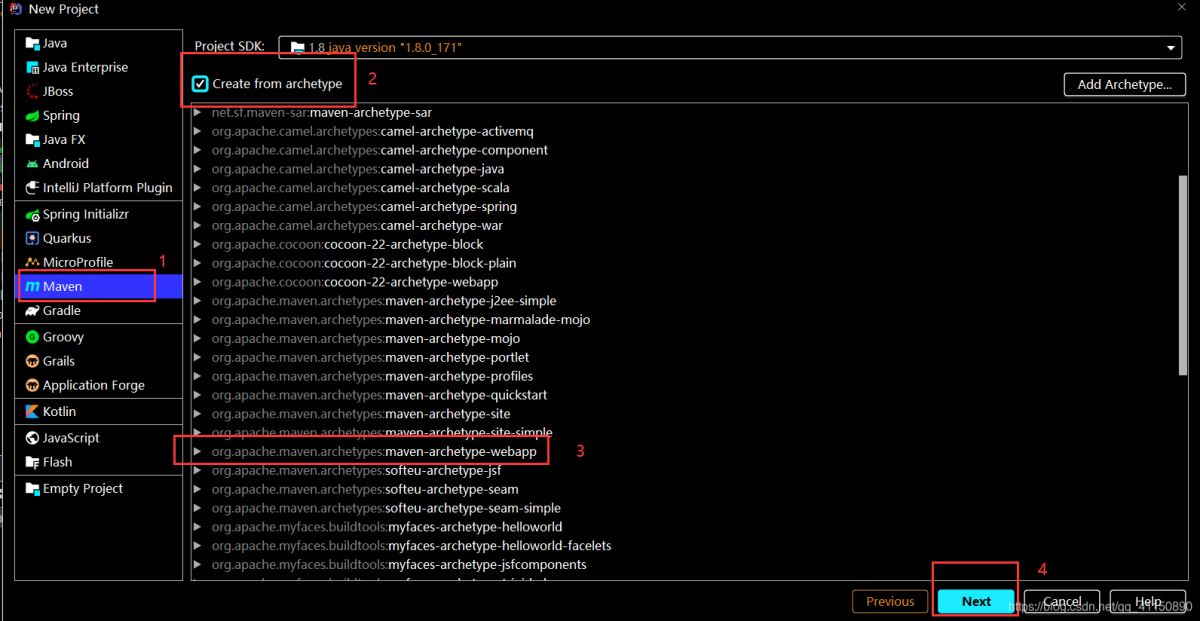Viewport: 1200px width, 621px height.
Task: Expand camel-archetype-activemq tree arrow
Action: pos(198,131)
